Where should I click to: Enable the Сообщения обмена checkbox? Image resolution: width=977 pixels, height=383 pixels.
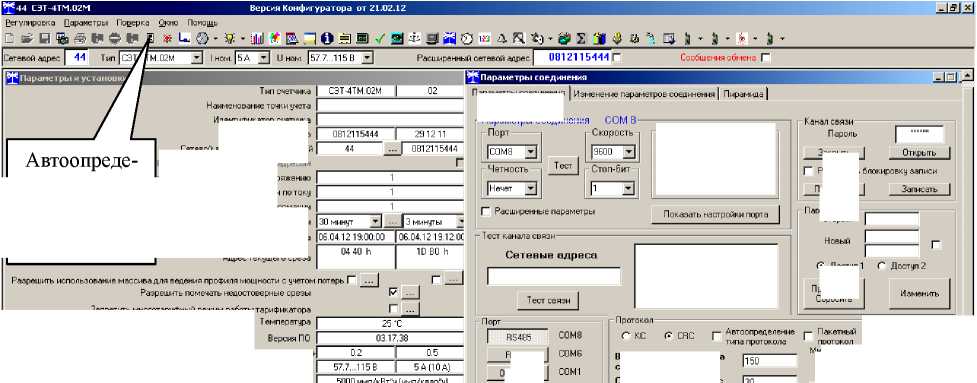[766, 57]
